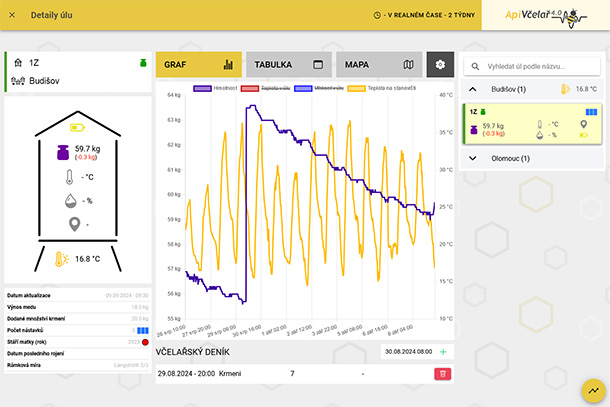Delete the Krmení diary entry trash icon

click(x=443, y=374)
